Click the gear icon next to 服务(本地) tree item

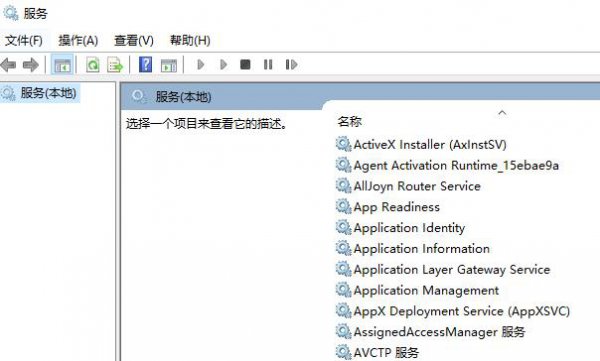coord(8,93)
